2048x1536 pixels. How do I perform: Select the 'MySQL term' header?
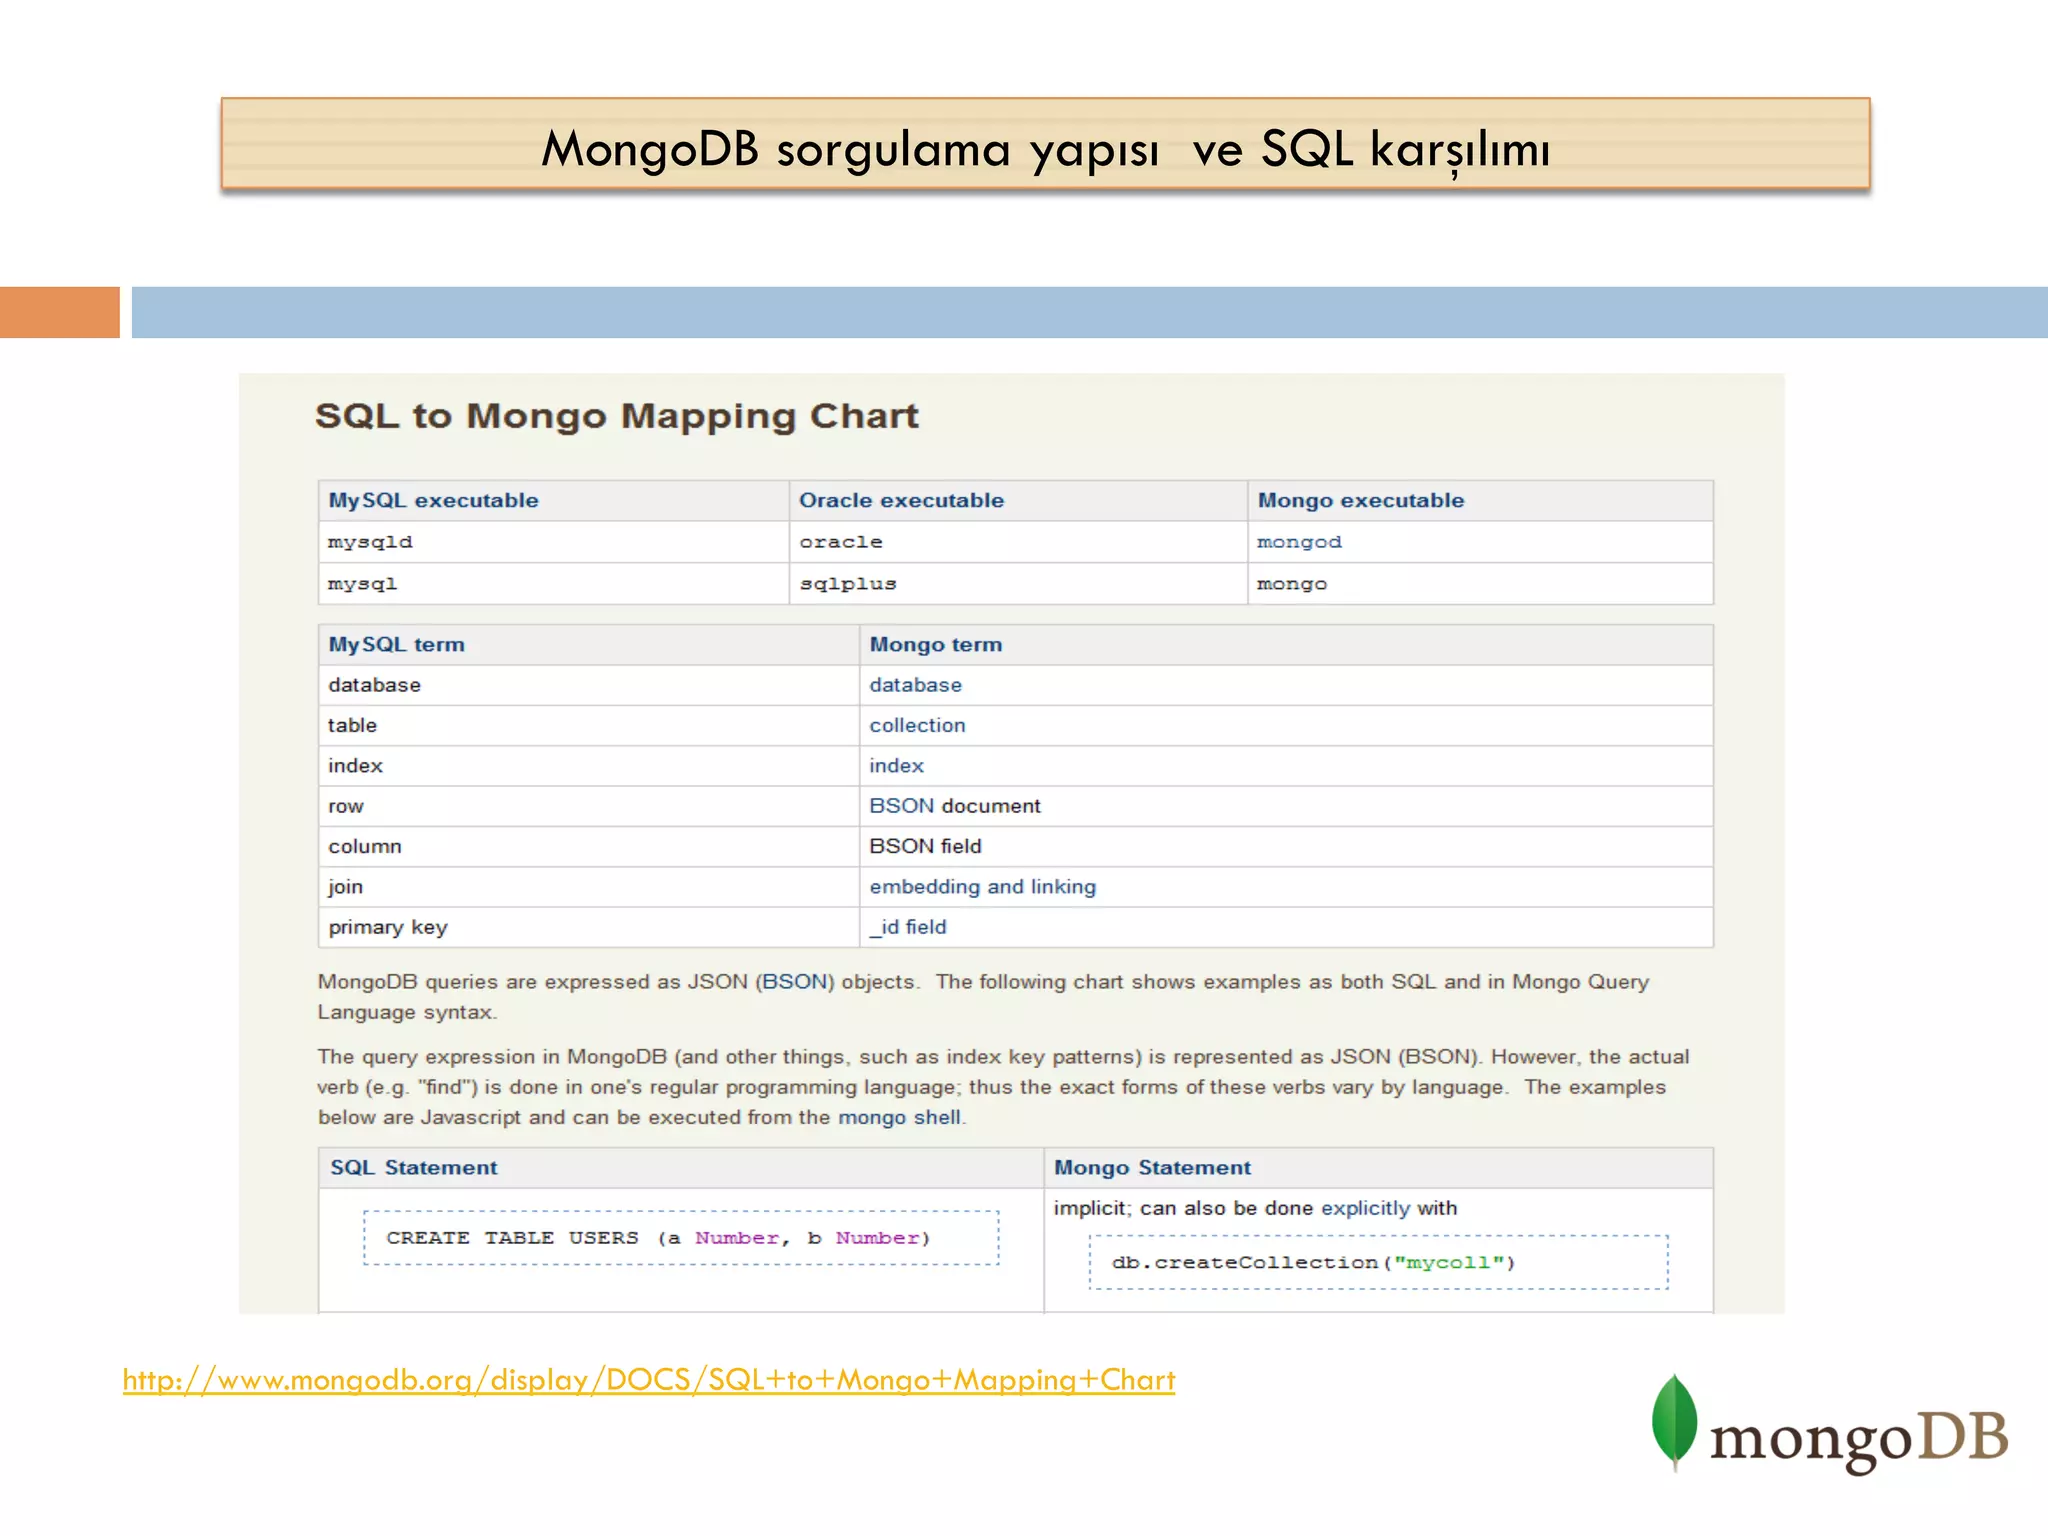tap(589, 645)
